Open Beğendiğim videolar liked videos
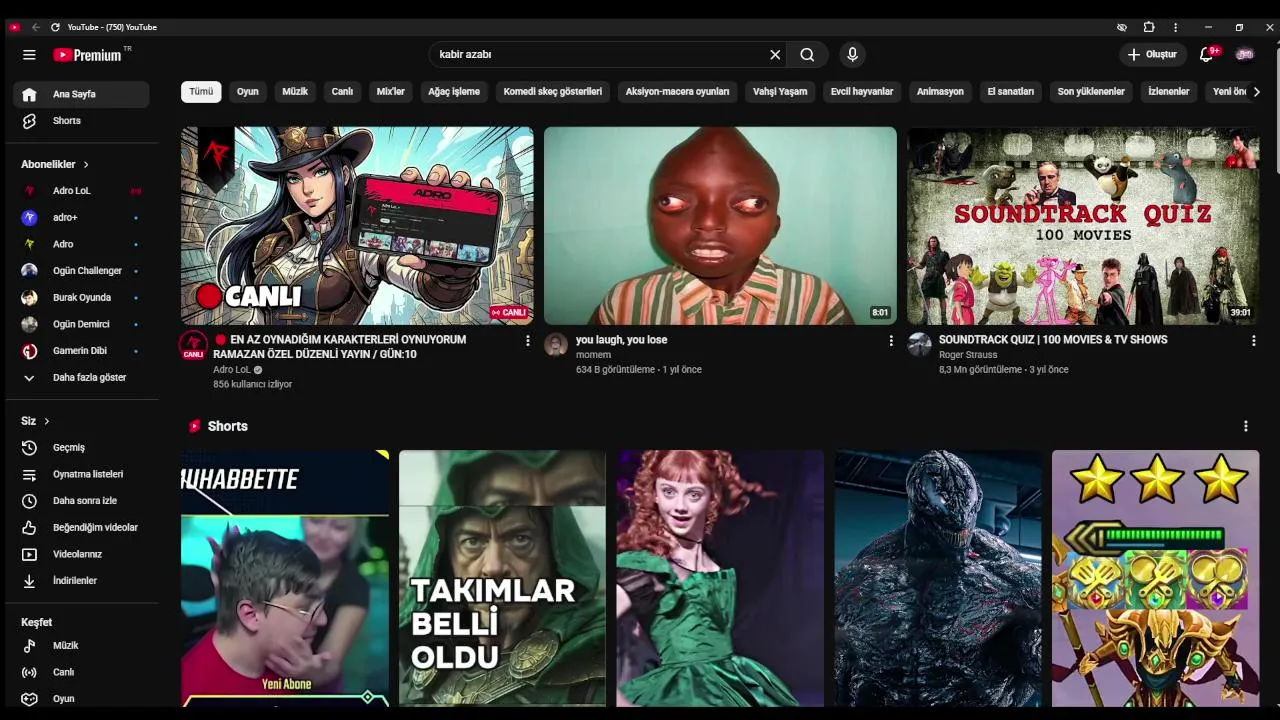This screenshot has width=1280, height=720. (x=81, y=527)
